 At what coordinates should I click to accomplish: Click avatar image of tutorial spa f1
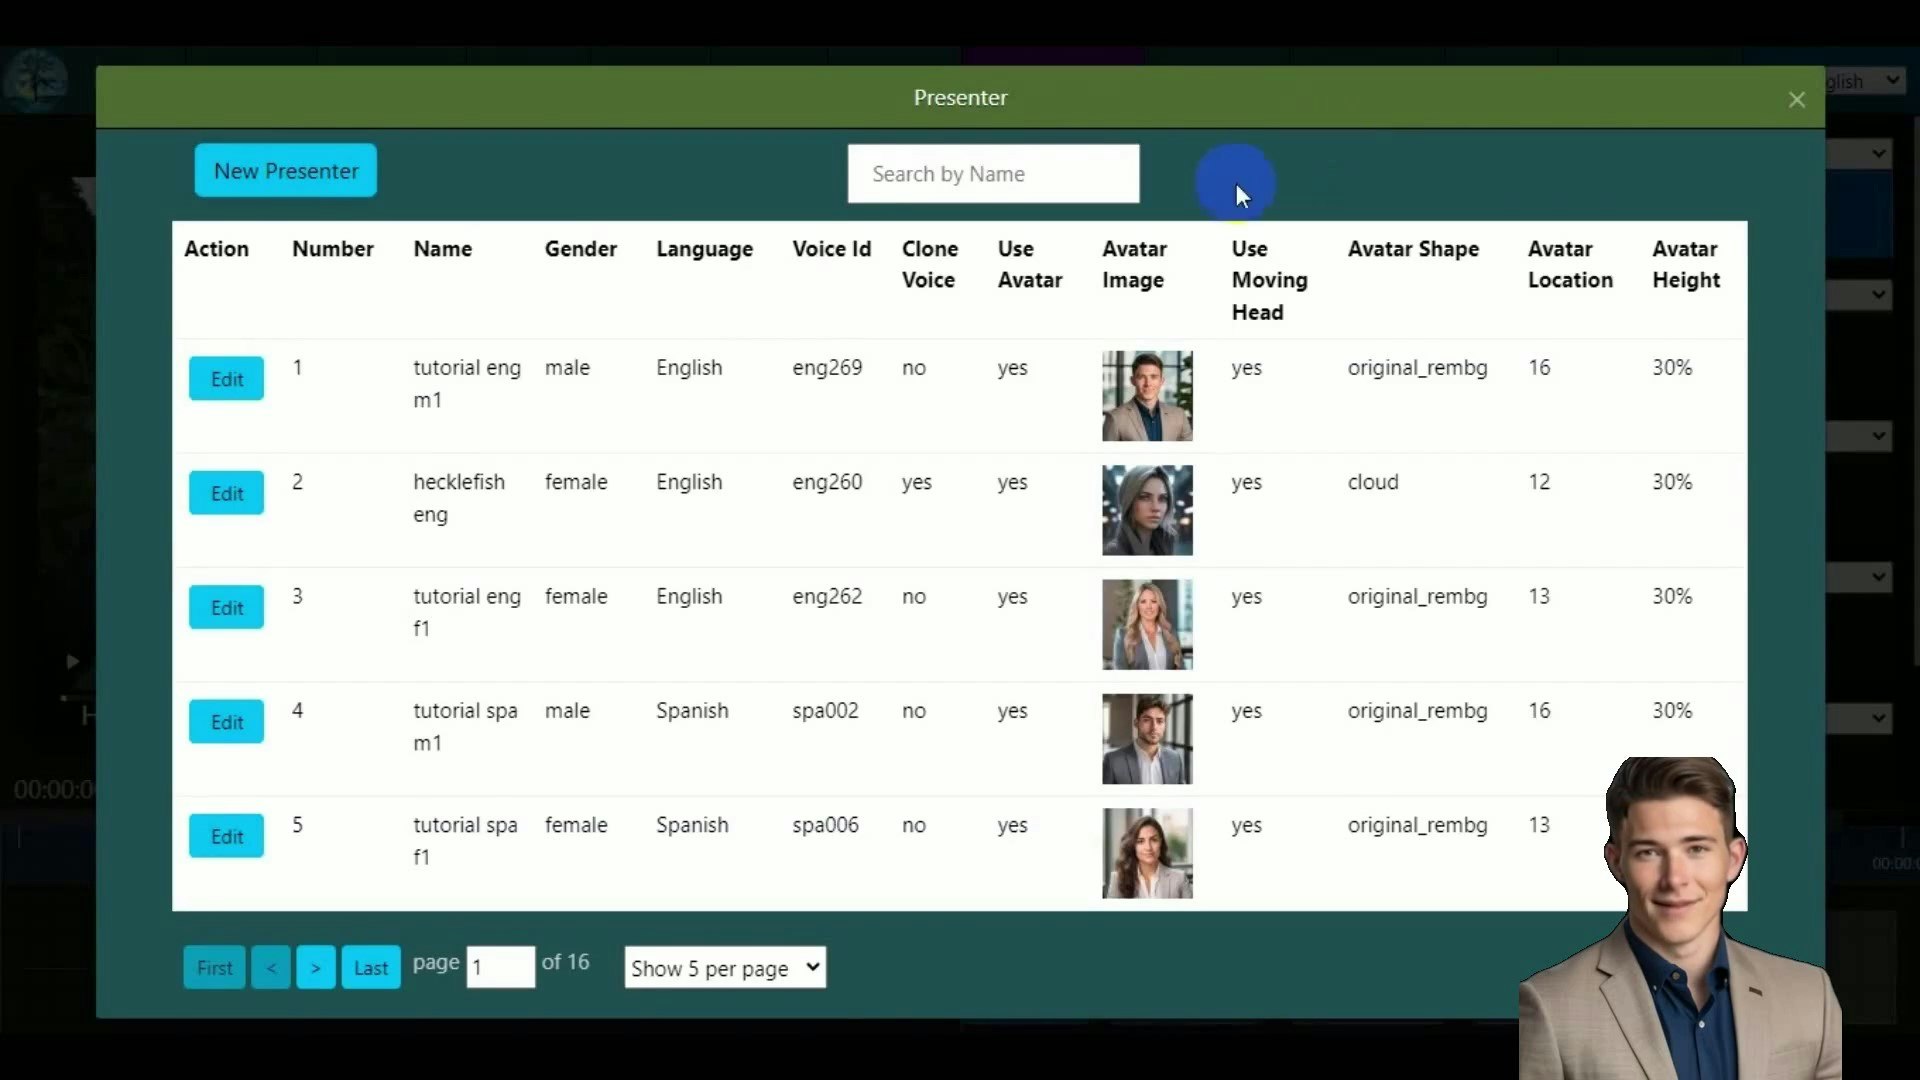(x=1146, y=853)
